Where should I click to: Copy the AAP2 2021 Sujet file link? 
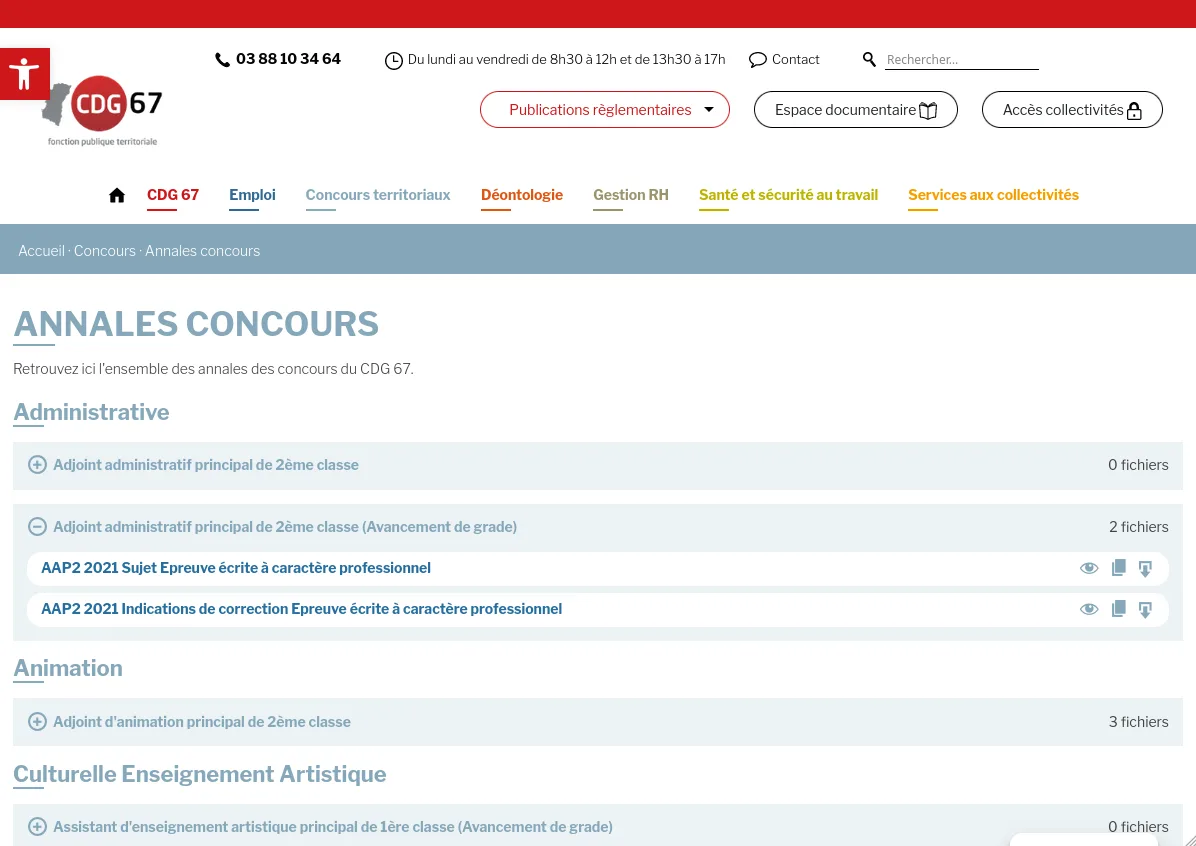[x=1118, y=568]
